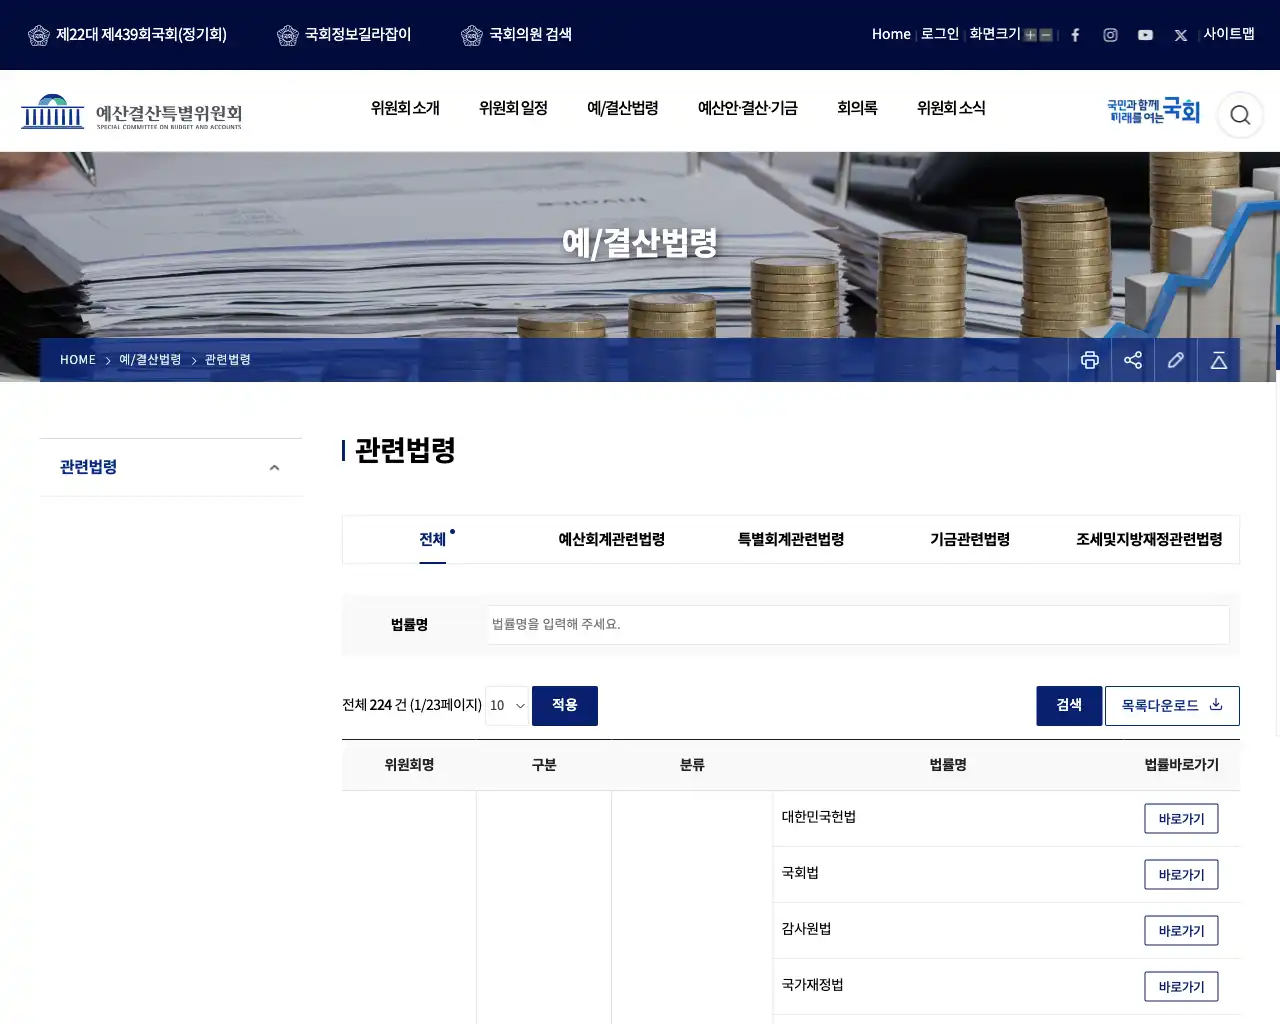This screenshot has width=1280, height=1024.
Task: Click the magnifier search icon in header
Action: coord(1240,115)
